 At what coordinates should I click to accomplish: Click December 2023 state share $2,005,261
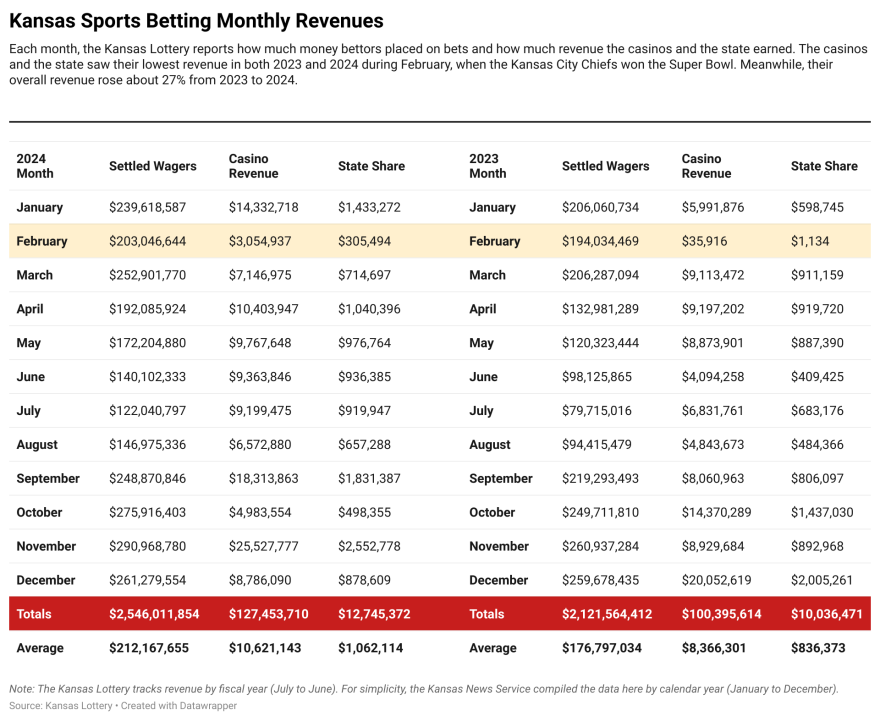point(822,580)
